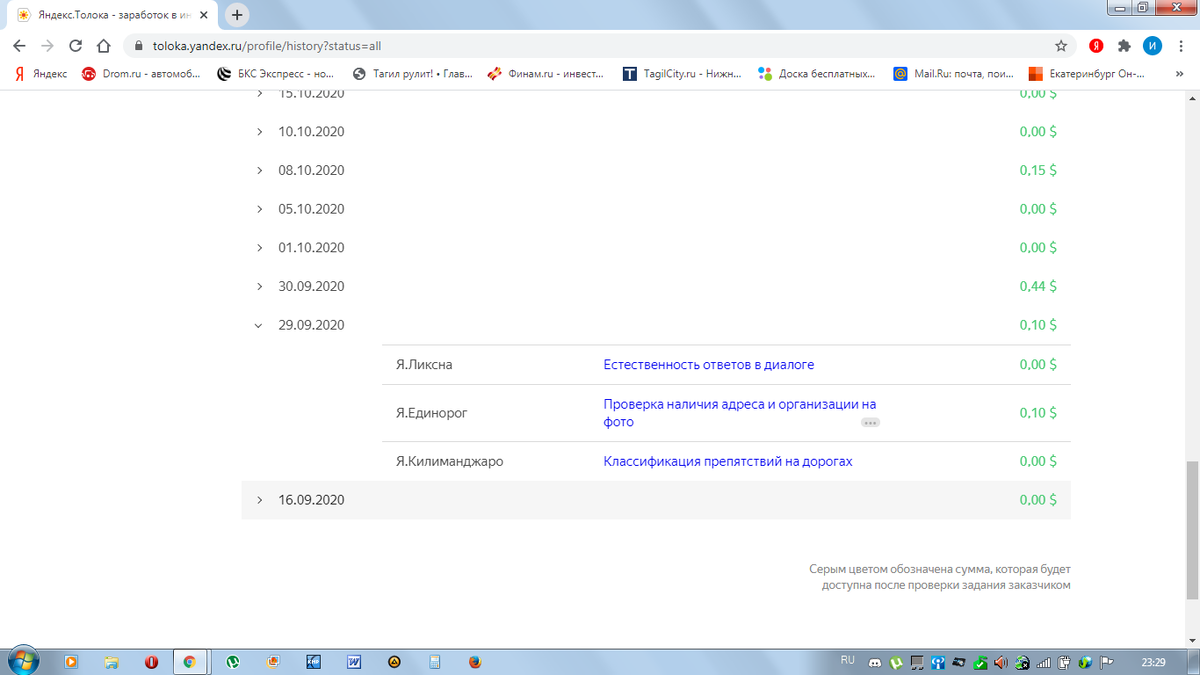
Task: Expand the 16.09.2020 history row
Action: [656, 500]
